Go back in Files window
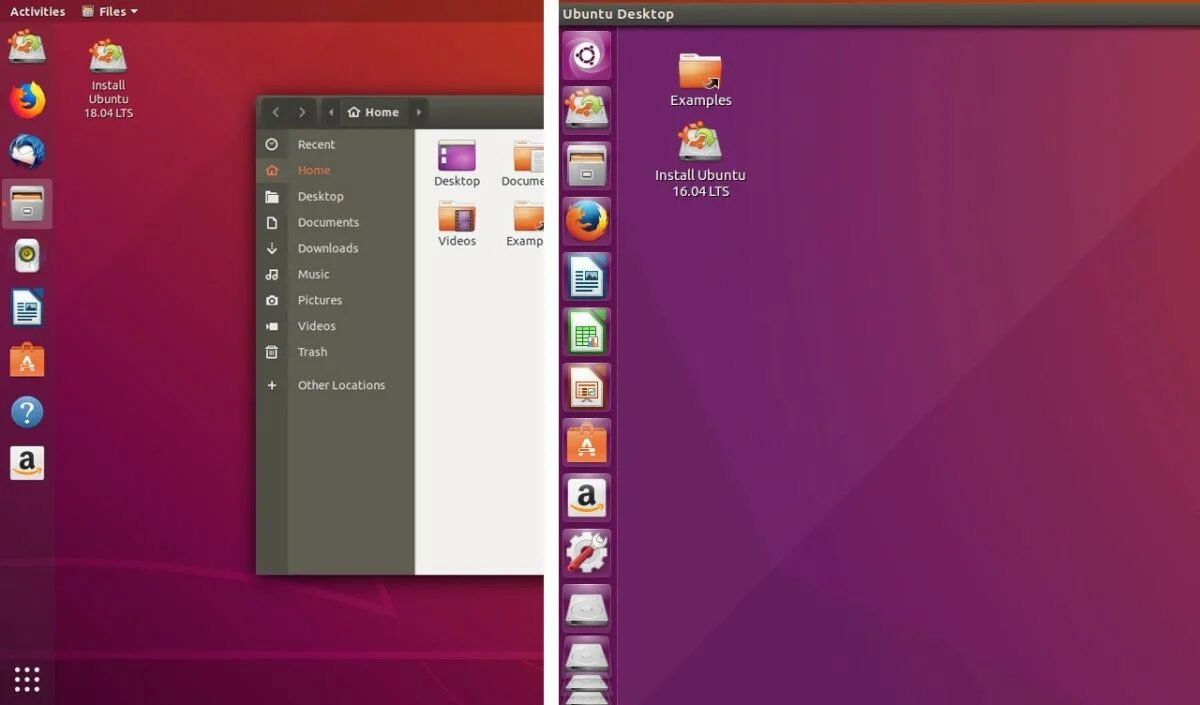 (x=276, y=112)
